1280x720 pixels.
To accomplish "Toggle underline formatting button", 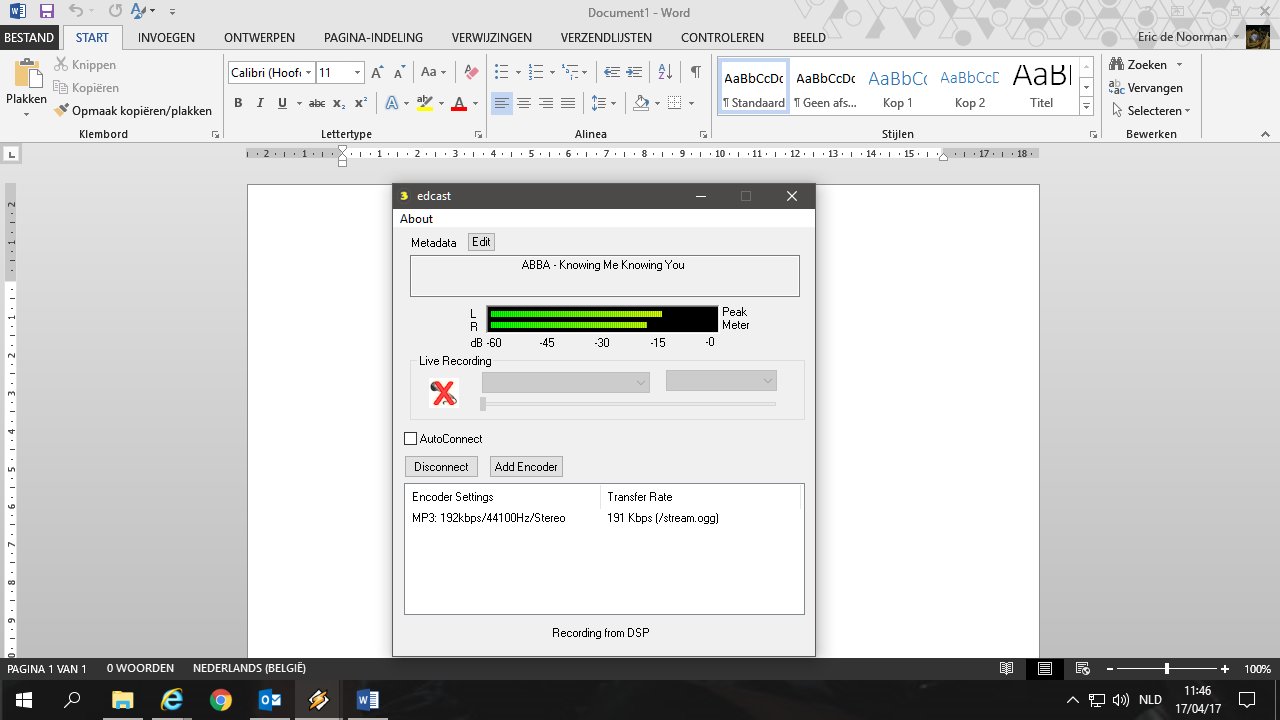I will pos(282,103).
